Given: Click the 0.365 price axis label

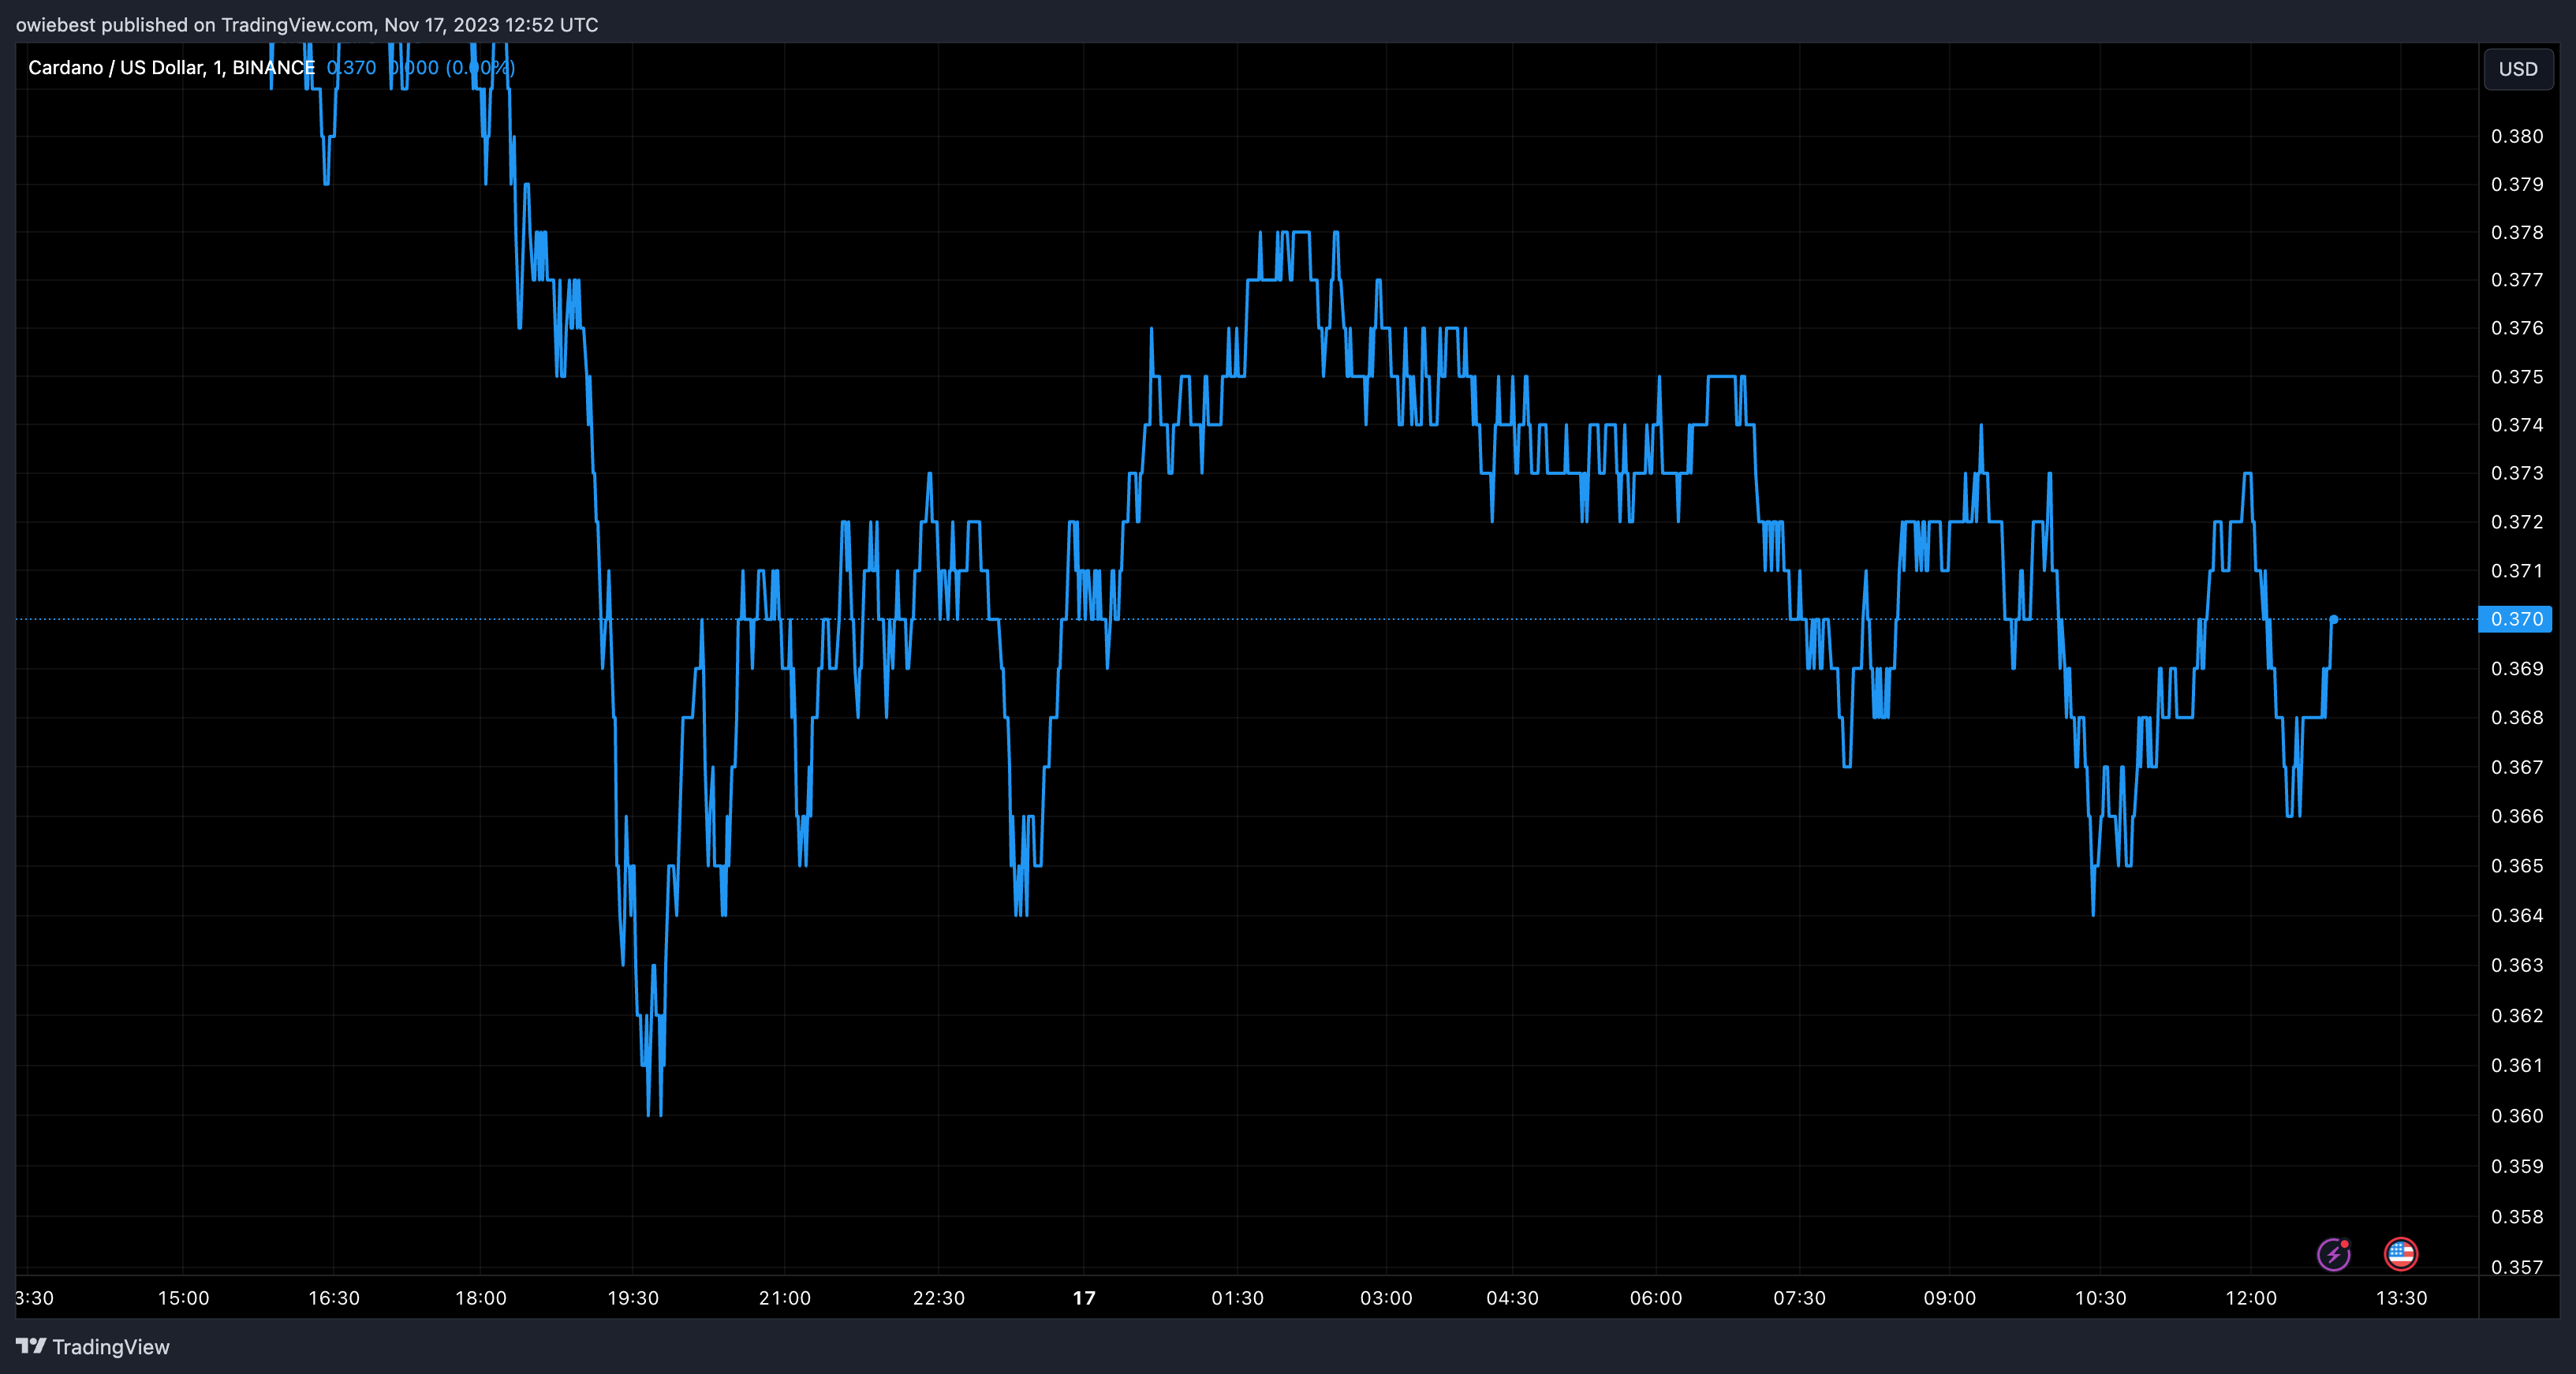Looking at the screenshot, I should [2517, 866].
